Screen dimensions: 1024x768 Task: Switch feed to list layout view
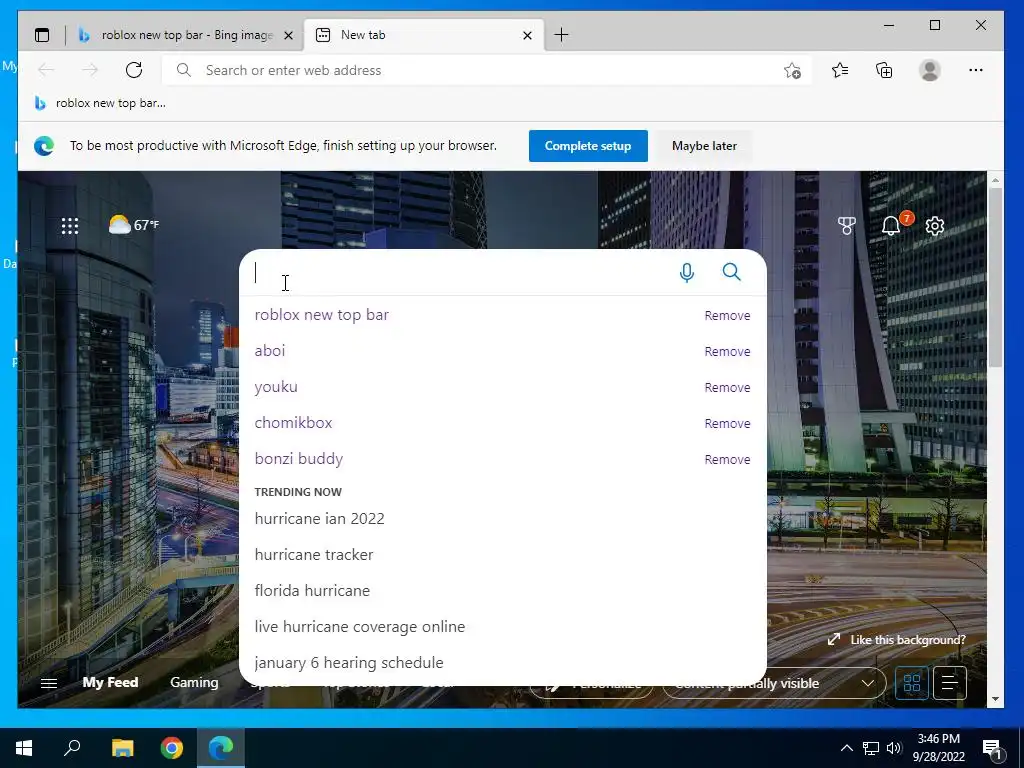(x=950, y=683)
